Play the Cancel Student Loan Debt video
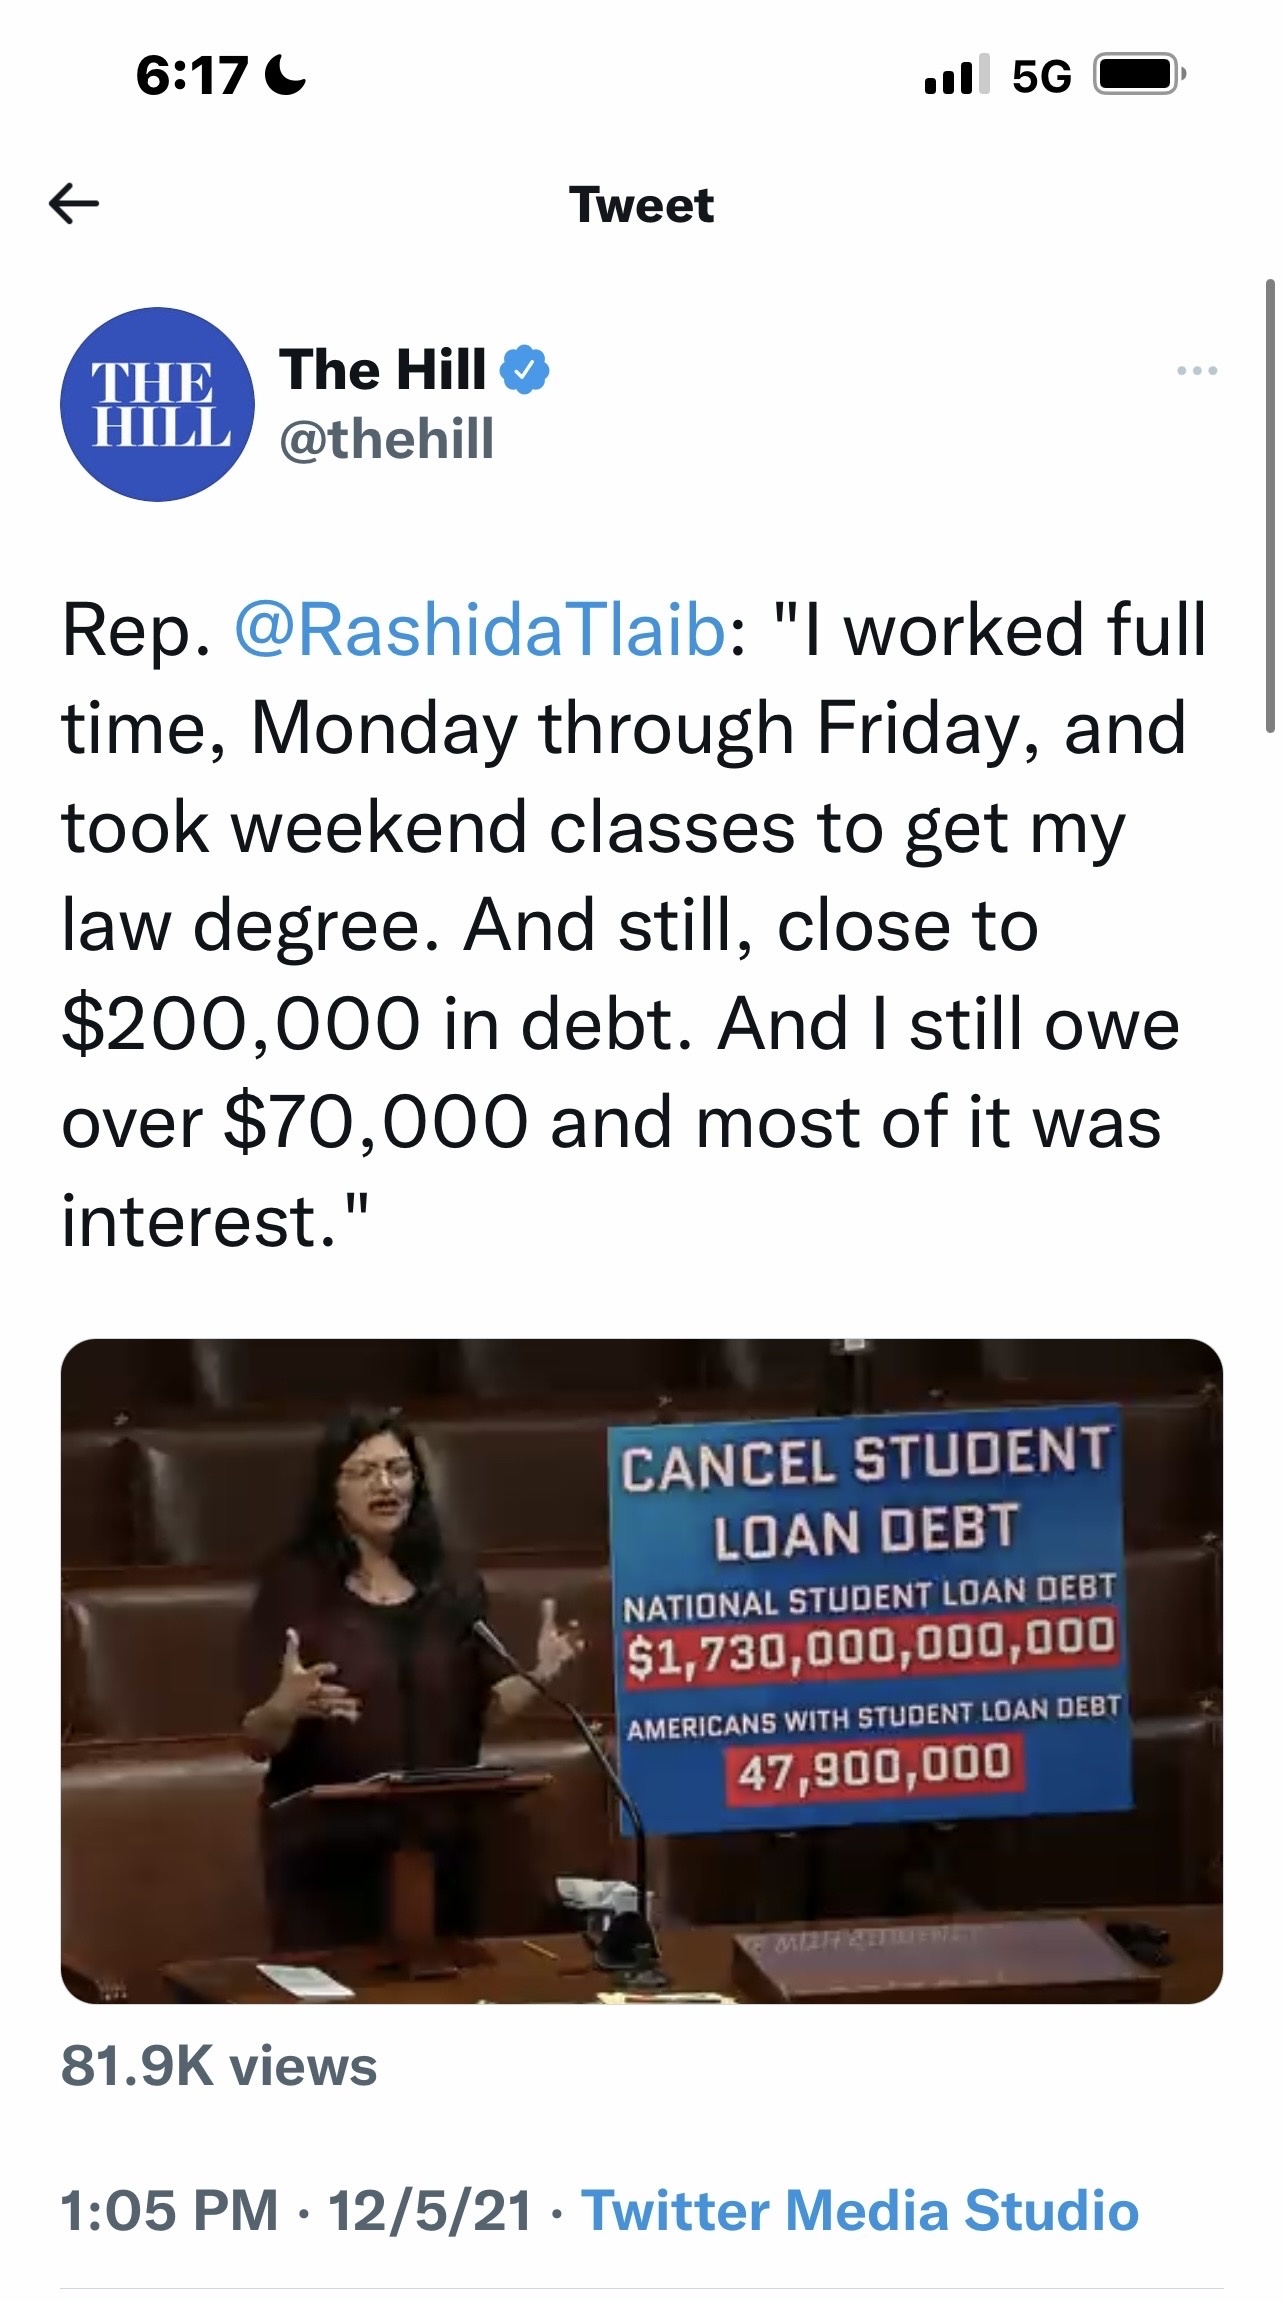The height and width of the screenshot is (2302, 1284). click(641, 1671)
